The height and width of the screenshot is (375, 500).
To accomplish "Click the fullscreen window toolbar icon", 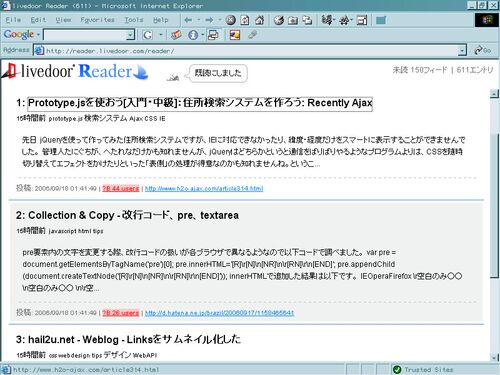I will click(362, 20).
